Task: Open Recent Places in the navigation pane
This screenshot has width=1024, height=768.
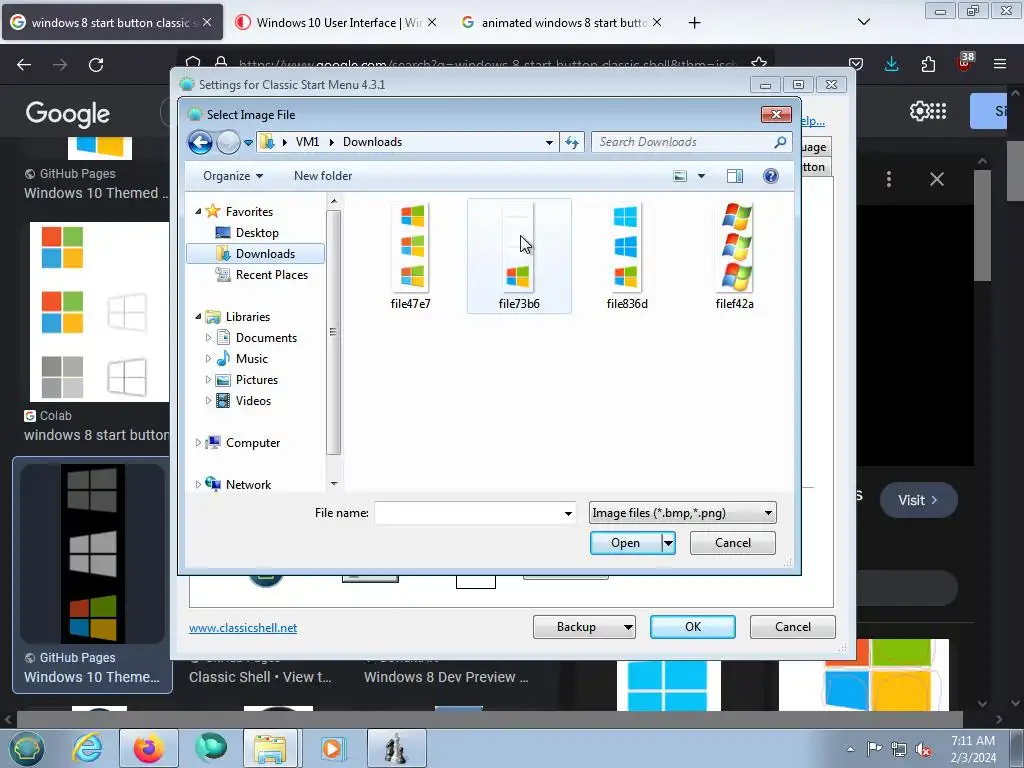Action: click(x=272, y=275)
